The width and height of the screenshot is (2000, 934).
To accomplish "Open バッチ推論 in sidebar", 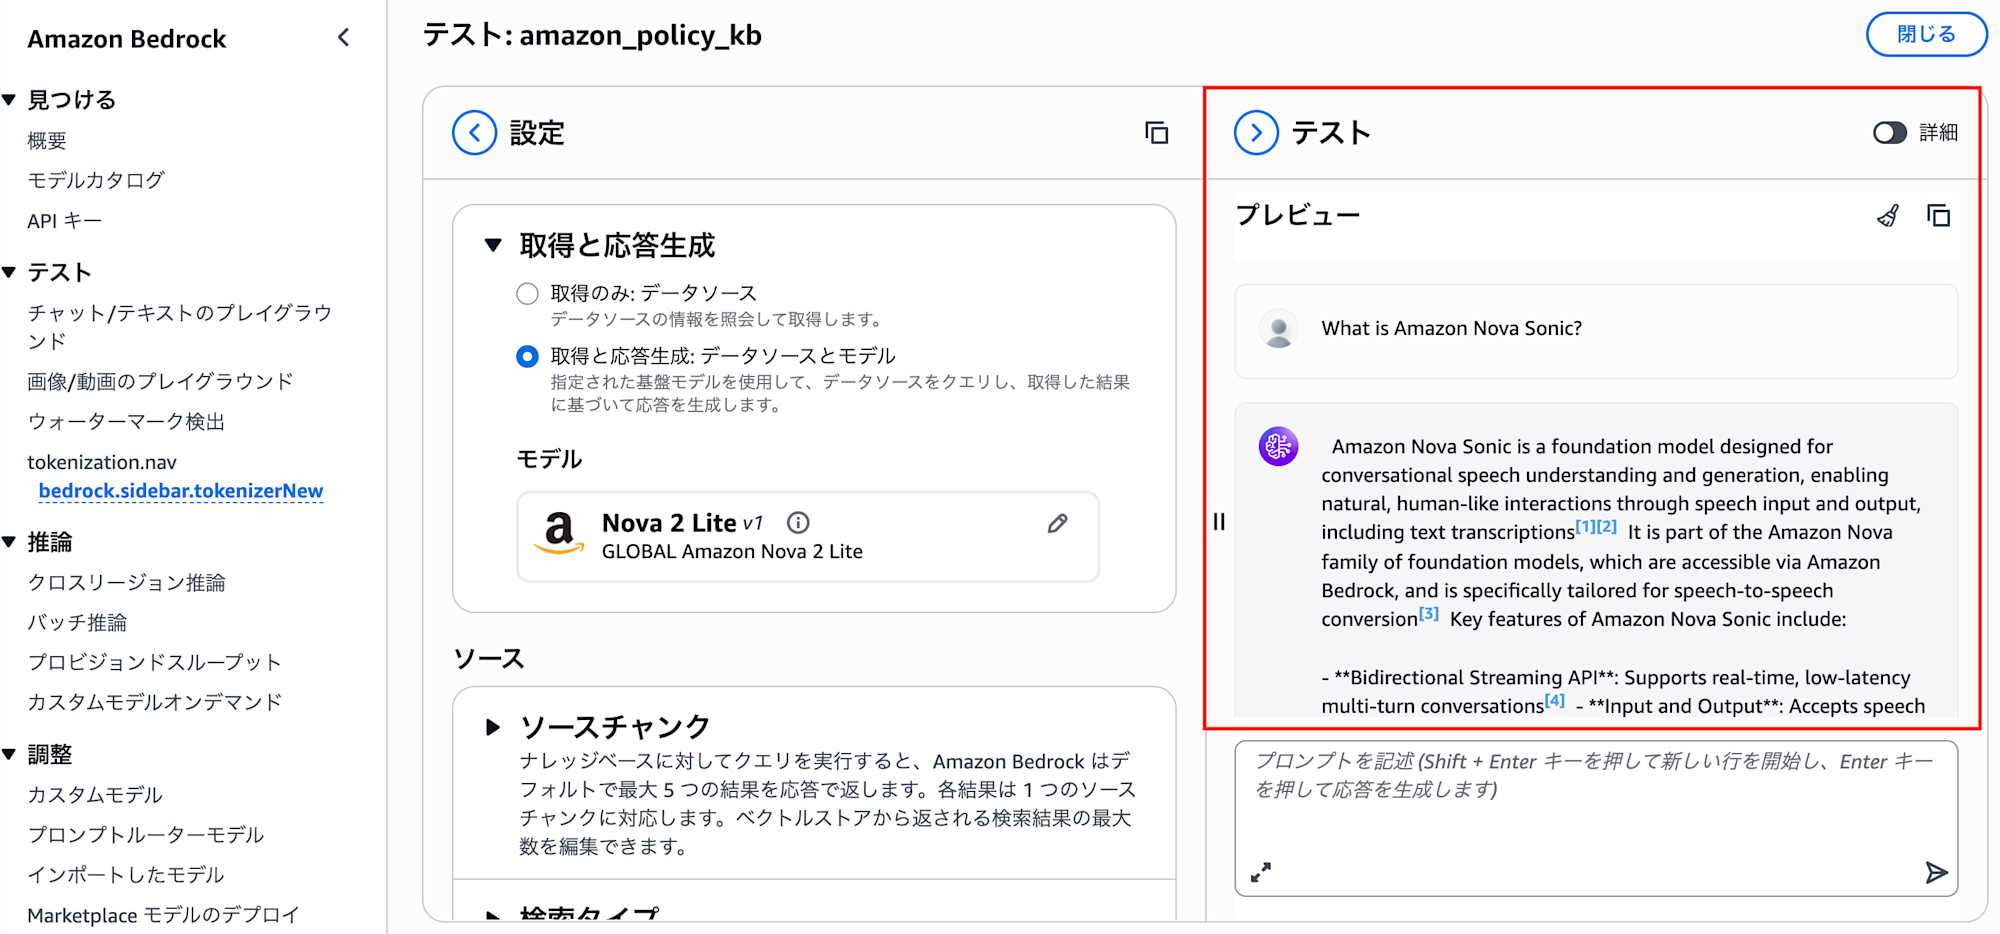I will 77,622.
